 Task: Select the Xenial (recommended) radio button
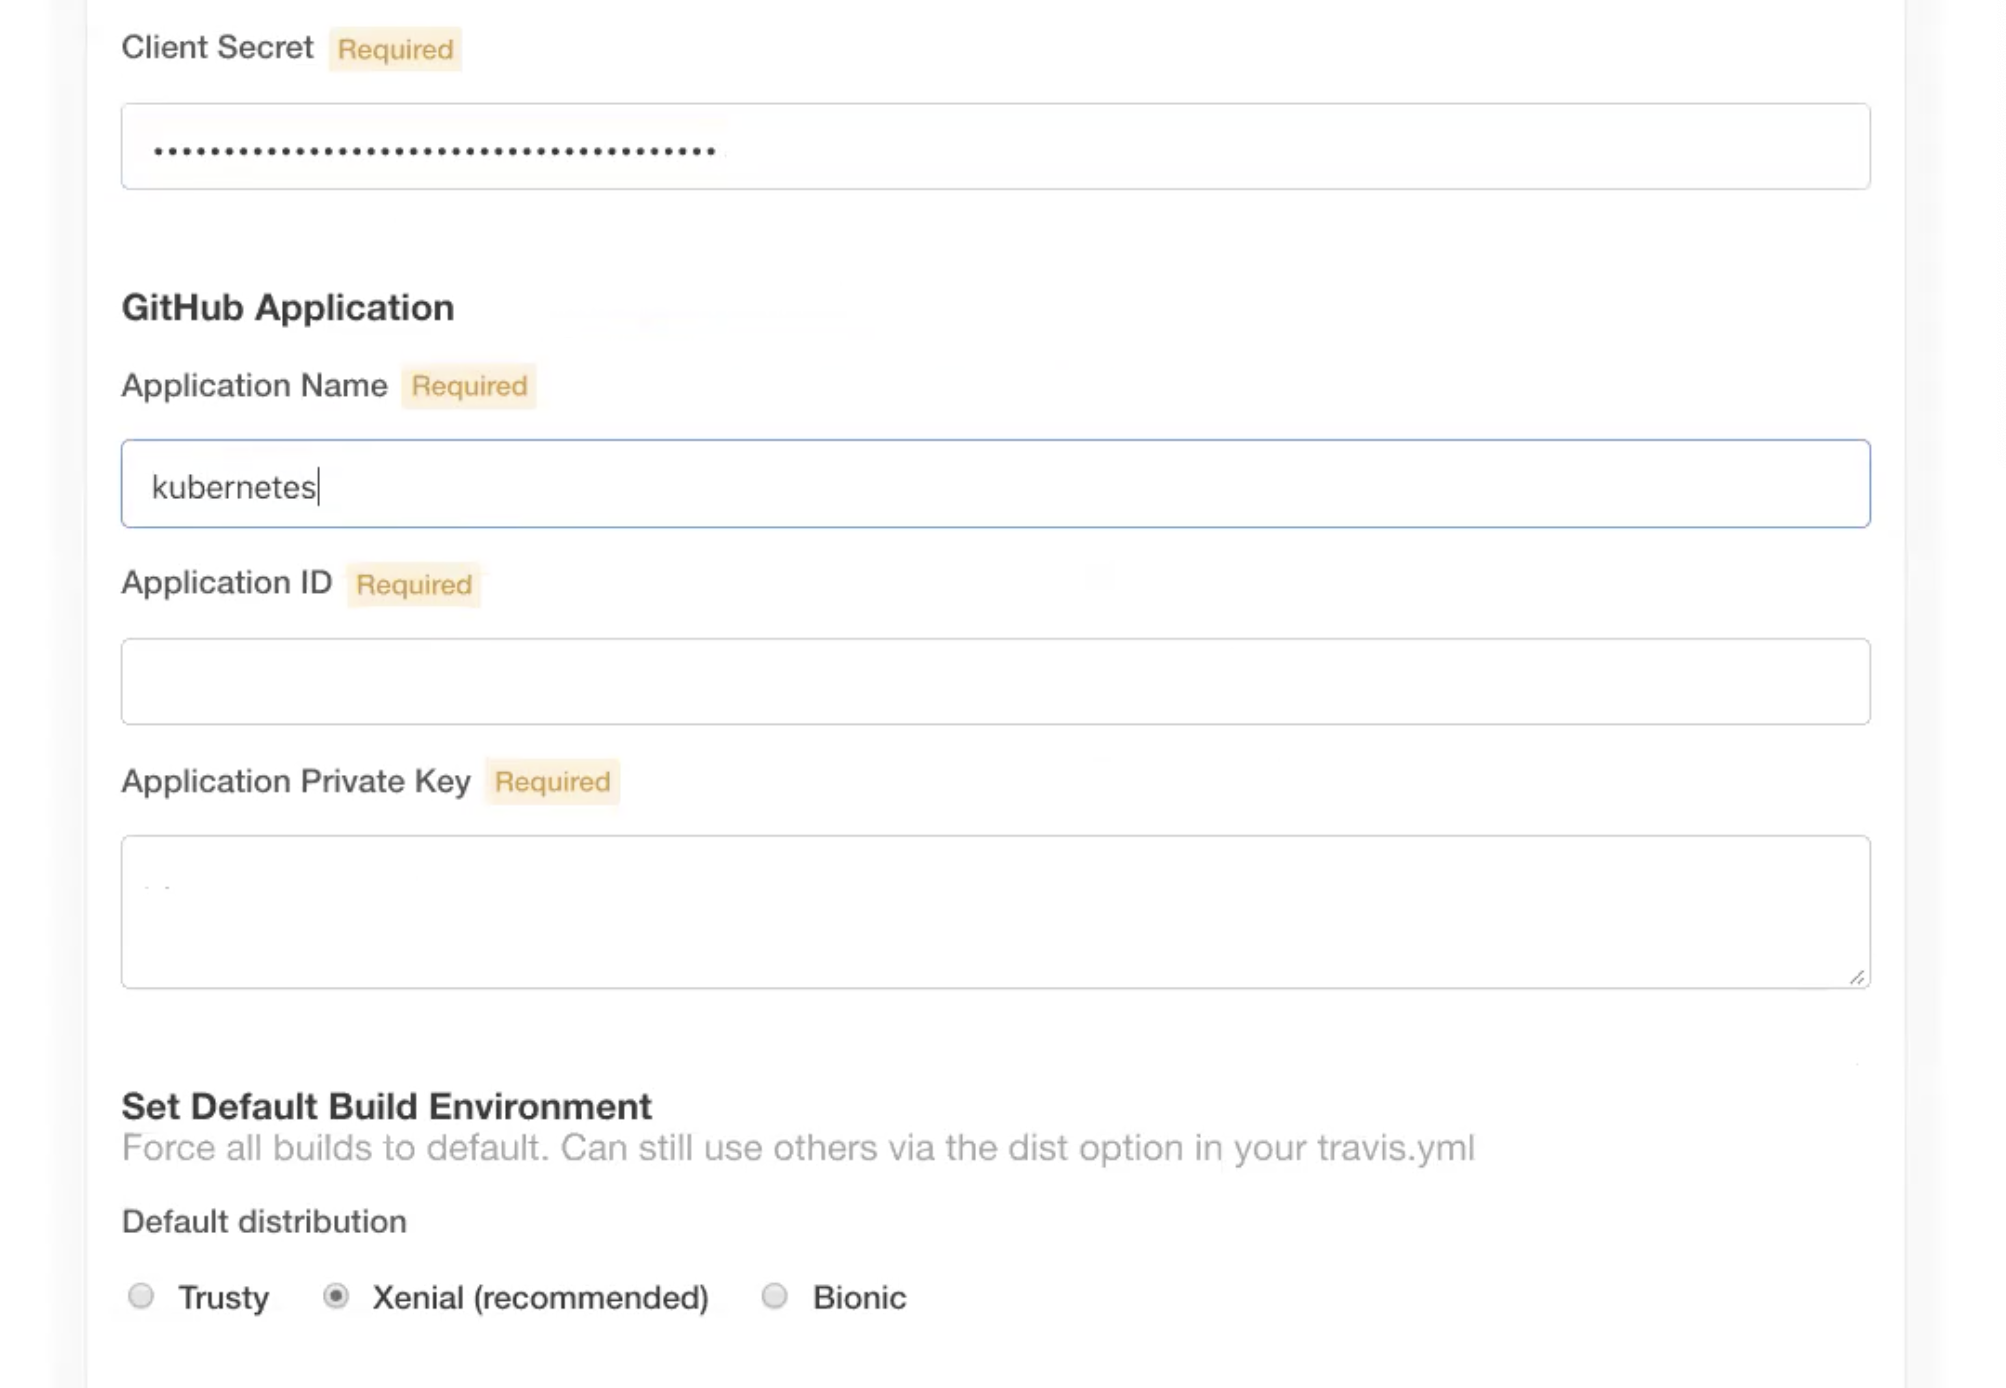pyautogui.click(x=336, y=1296)
